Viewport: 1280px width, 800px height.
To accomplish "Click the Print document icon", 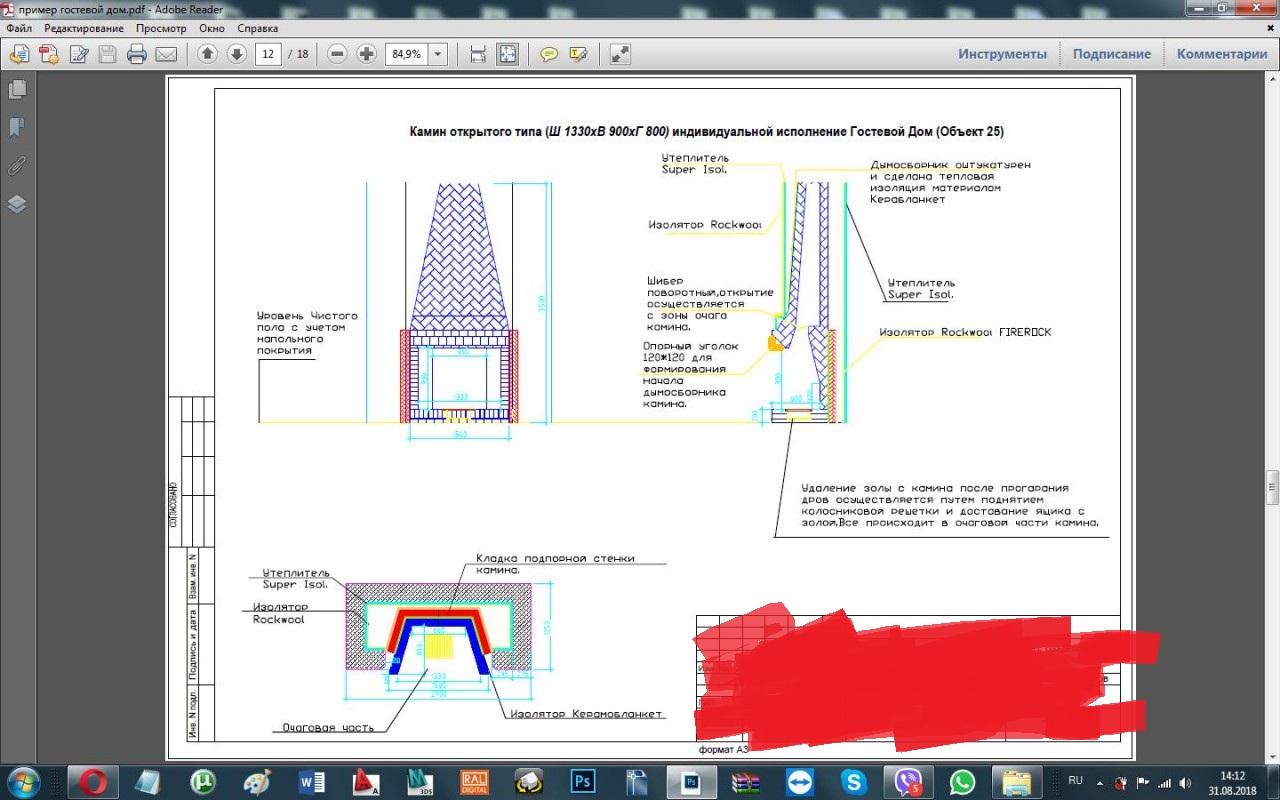I will 137,54.
